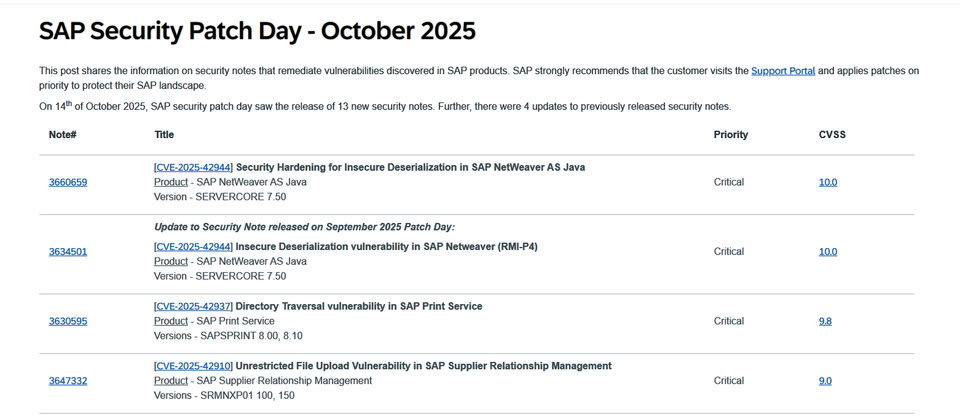This screenshot has width=960, height=418.
Task: Click Product link in note 3660659 row
Action: click(171, 182)
